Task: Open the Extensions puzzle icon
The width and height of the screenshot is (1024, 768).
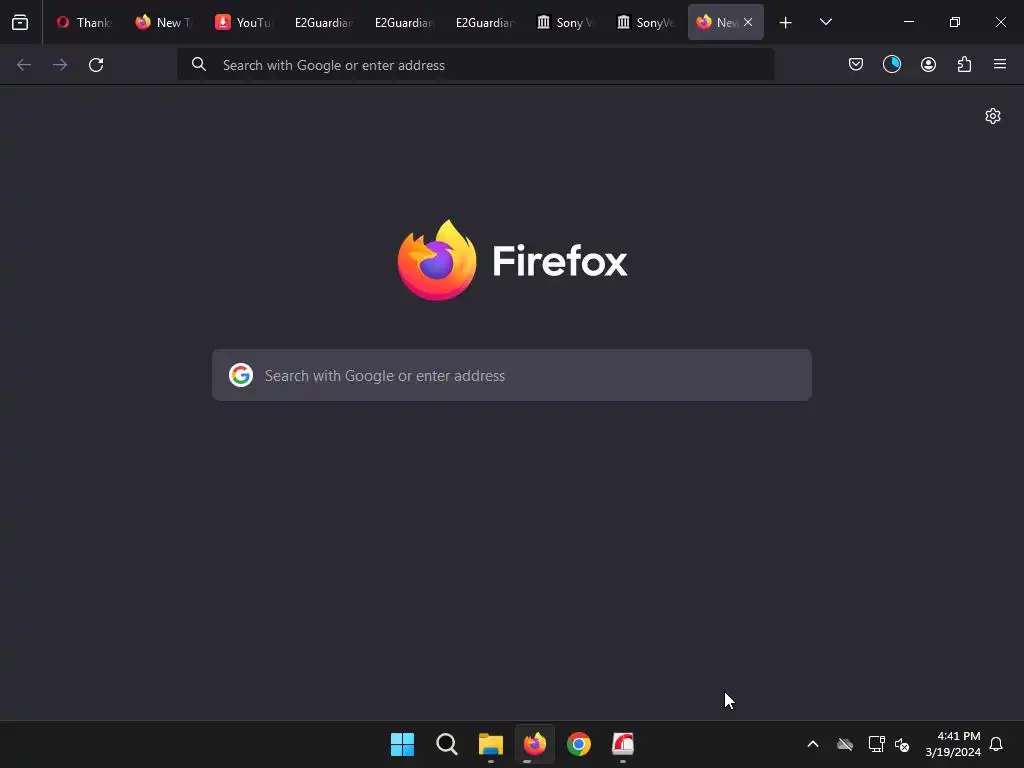Action: click(964, 64)
